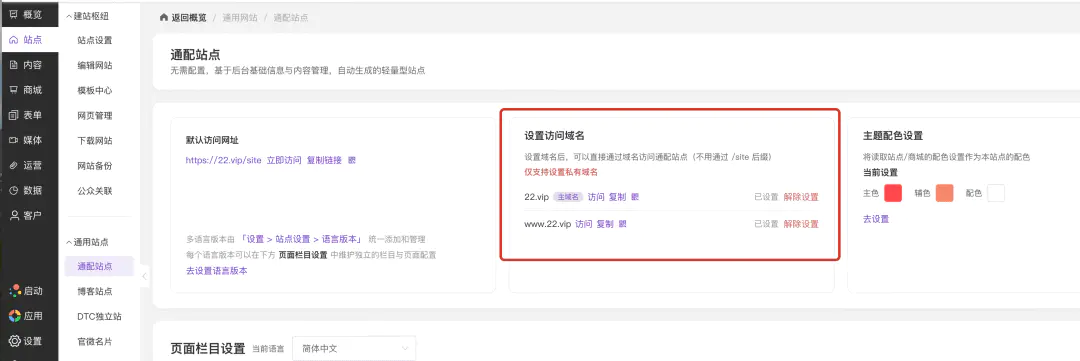Viewport: 1080px width, 361px height.
Task: Open 网站备份 in the submenu
Action: point(95,166)
